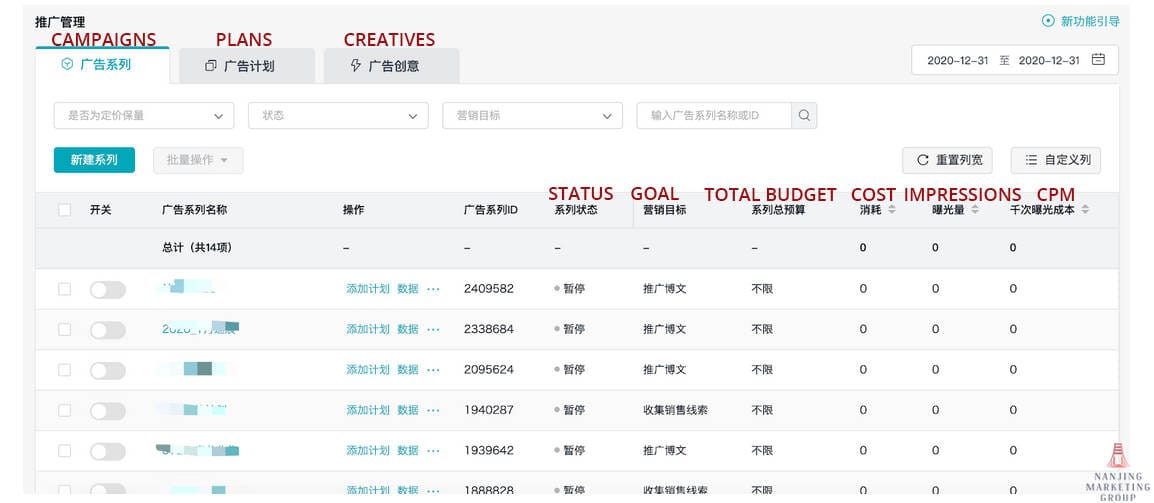Click the ID cell 1939642

pyautogui.click(x=489, y=451)
